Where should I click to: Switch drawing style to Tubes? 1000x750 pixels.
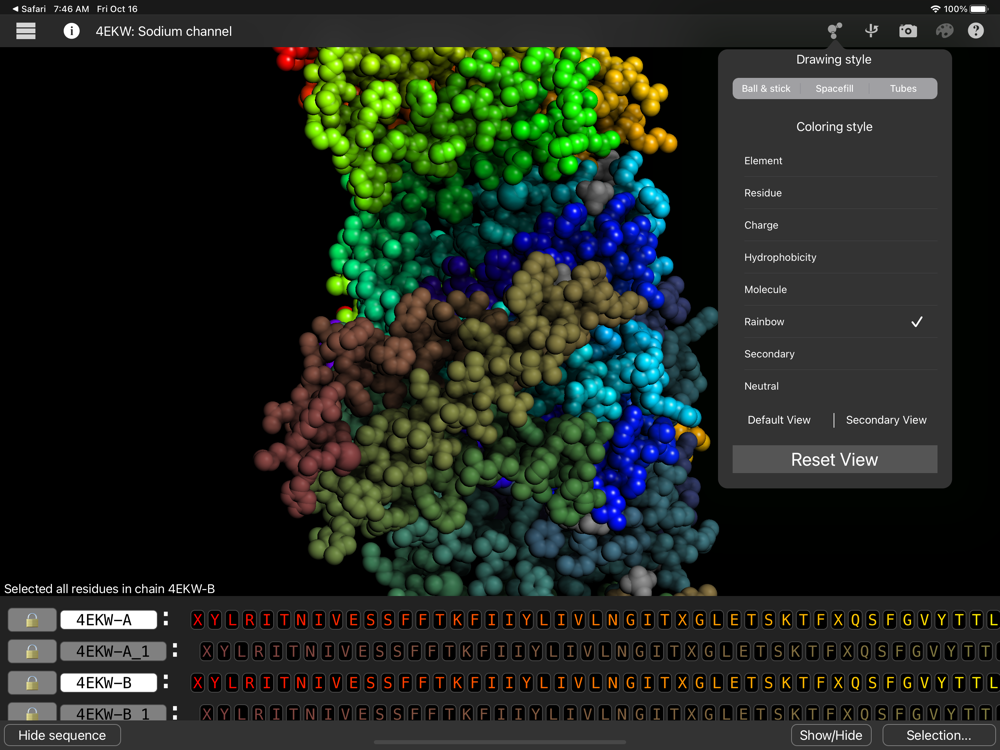(903, 89)
